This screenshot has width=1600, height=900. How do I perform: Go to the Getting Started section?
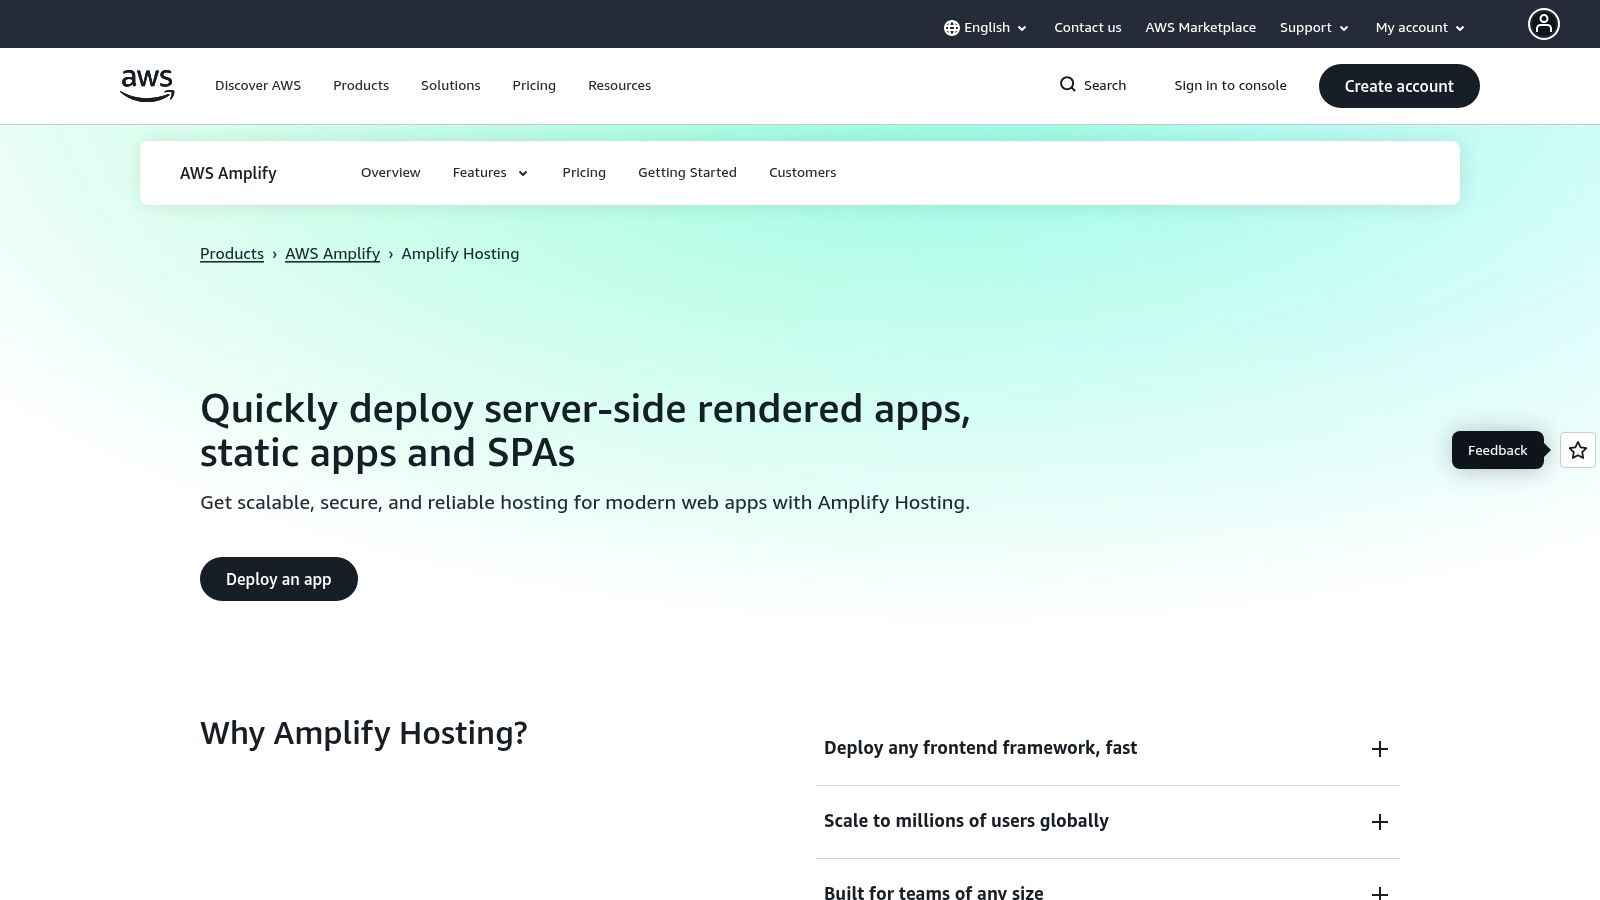[687, 172]
